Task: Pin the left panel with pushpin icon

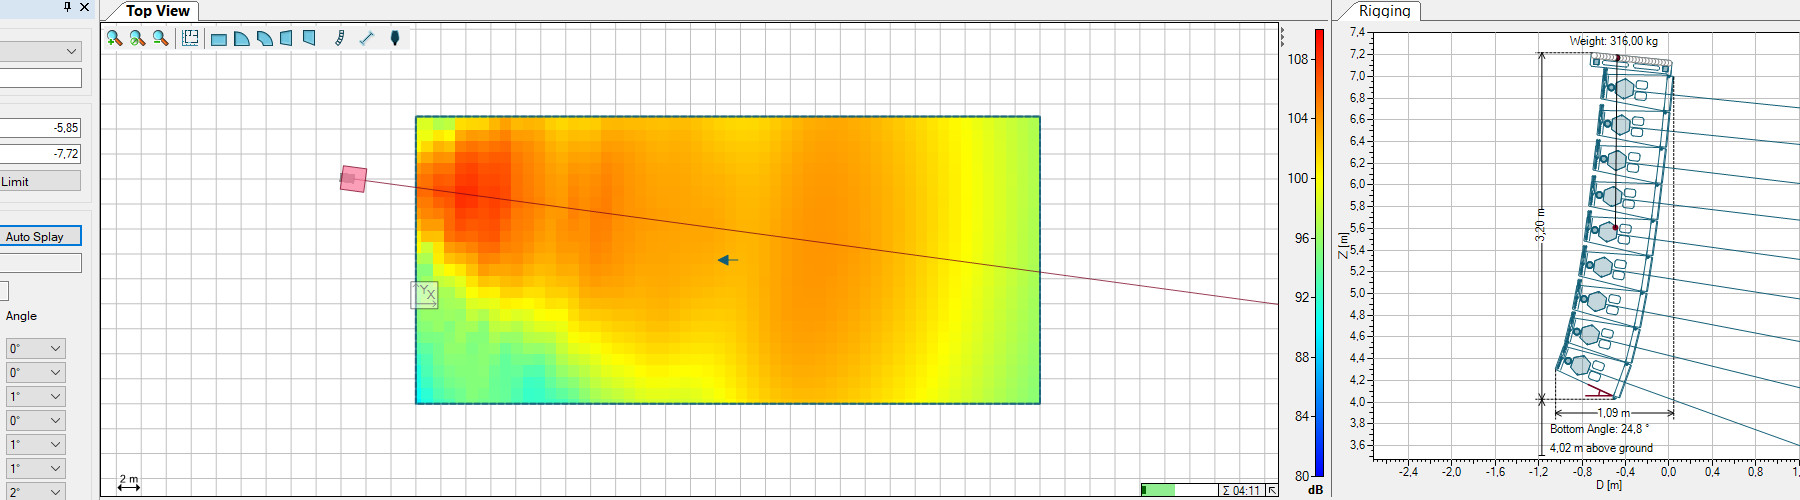Action: tap(67, 7)
